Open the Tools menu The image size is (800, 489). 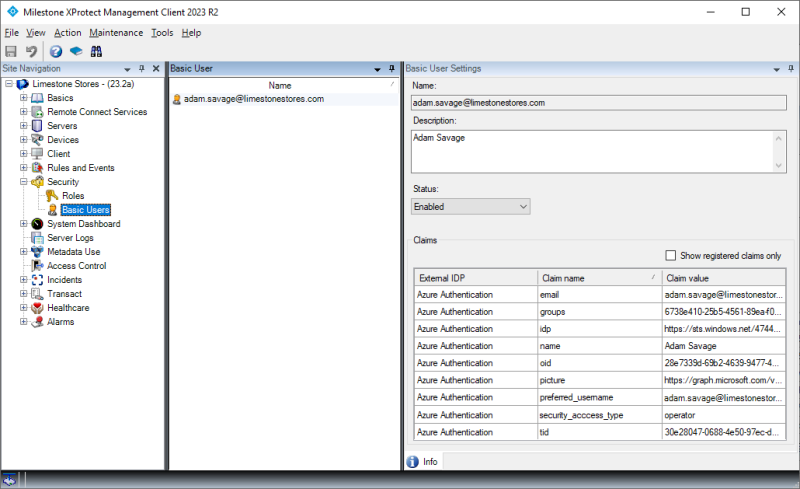pyautogui.click(x=162, y=33)
